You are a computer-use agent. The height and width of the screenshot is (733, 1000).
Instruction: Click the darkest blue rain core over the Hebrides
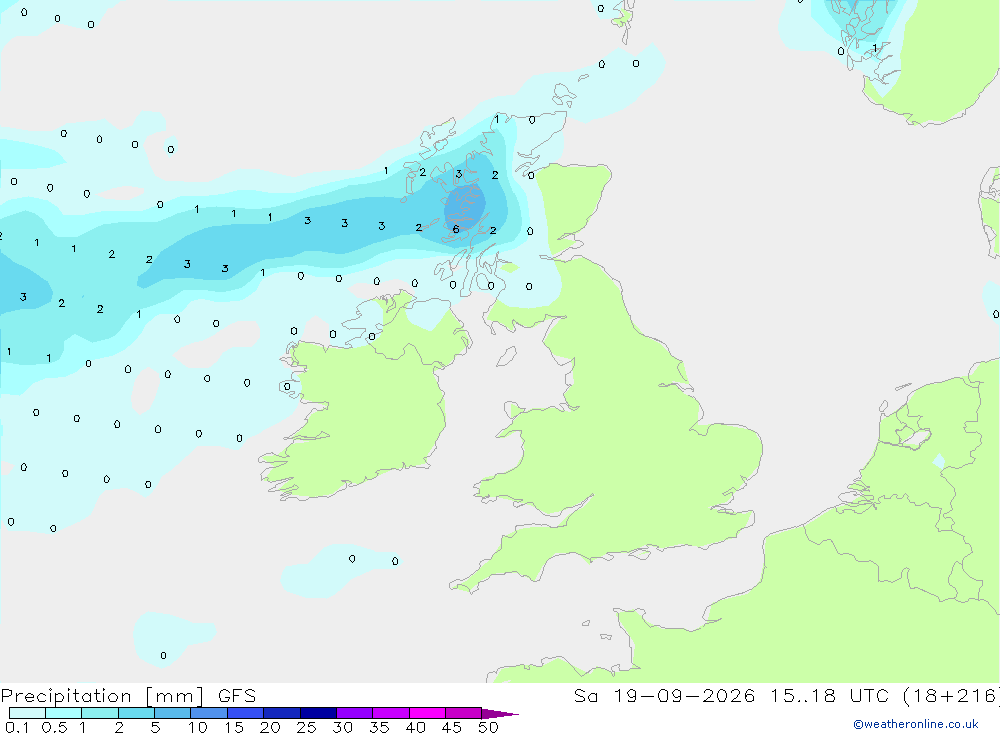click(x=464, y=205)
